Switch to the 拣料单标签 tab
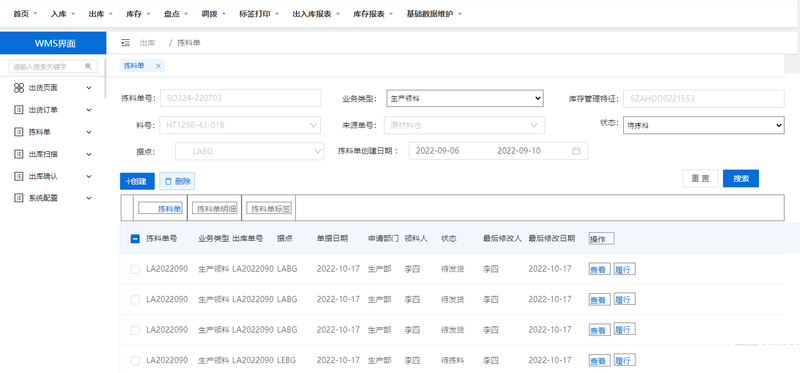Screen dimensions: 800x373 tap(269, 208)
